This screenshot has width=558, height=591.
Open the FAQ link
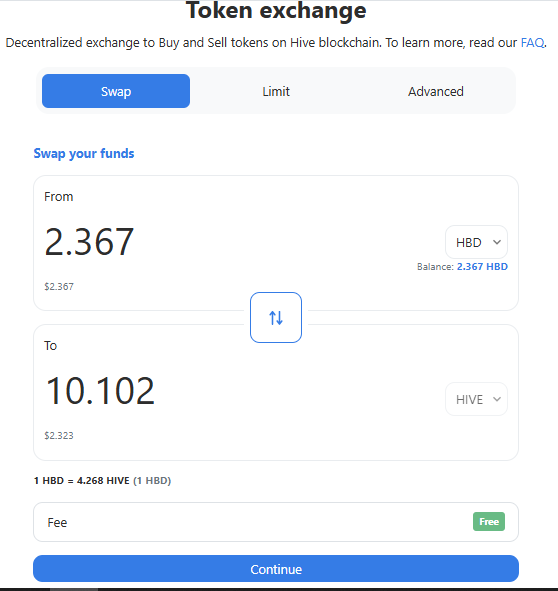[x=532, y=43]
